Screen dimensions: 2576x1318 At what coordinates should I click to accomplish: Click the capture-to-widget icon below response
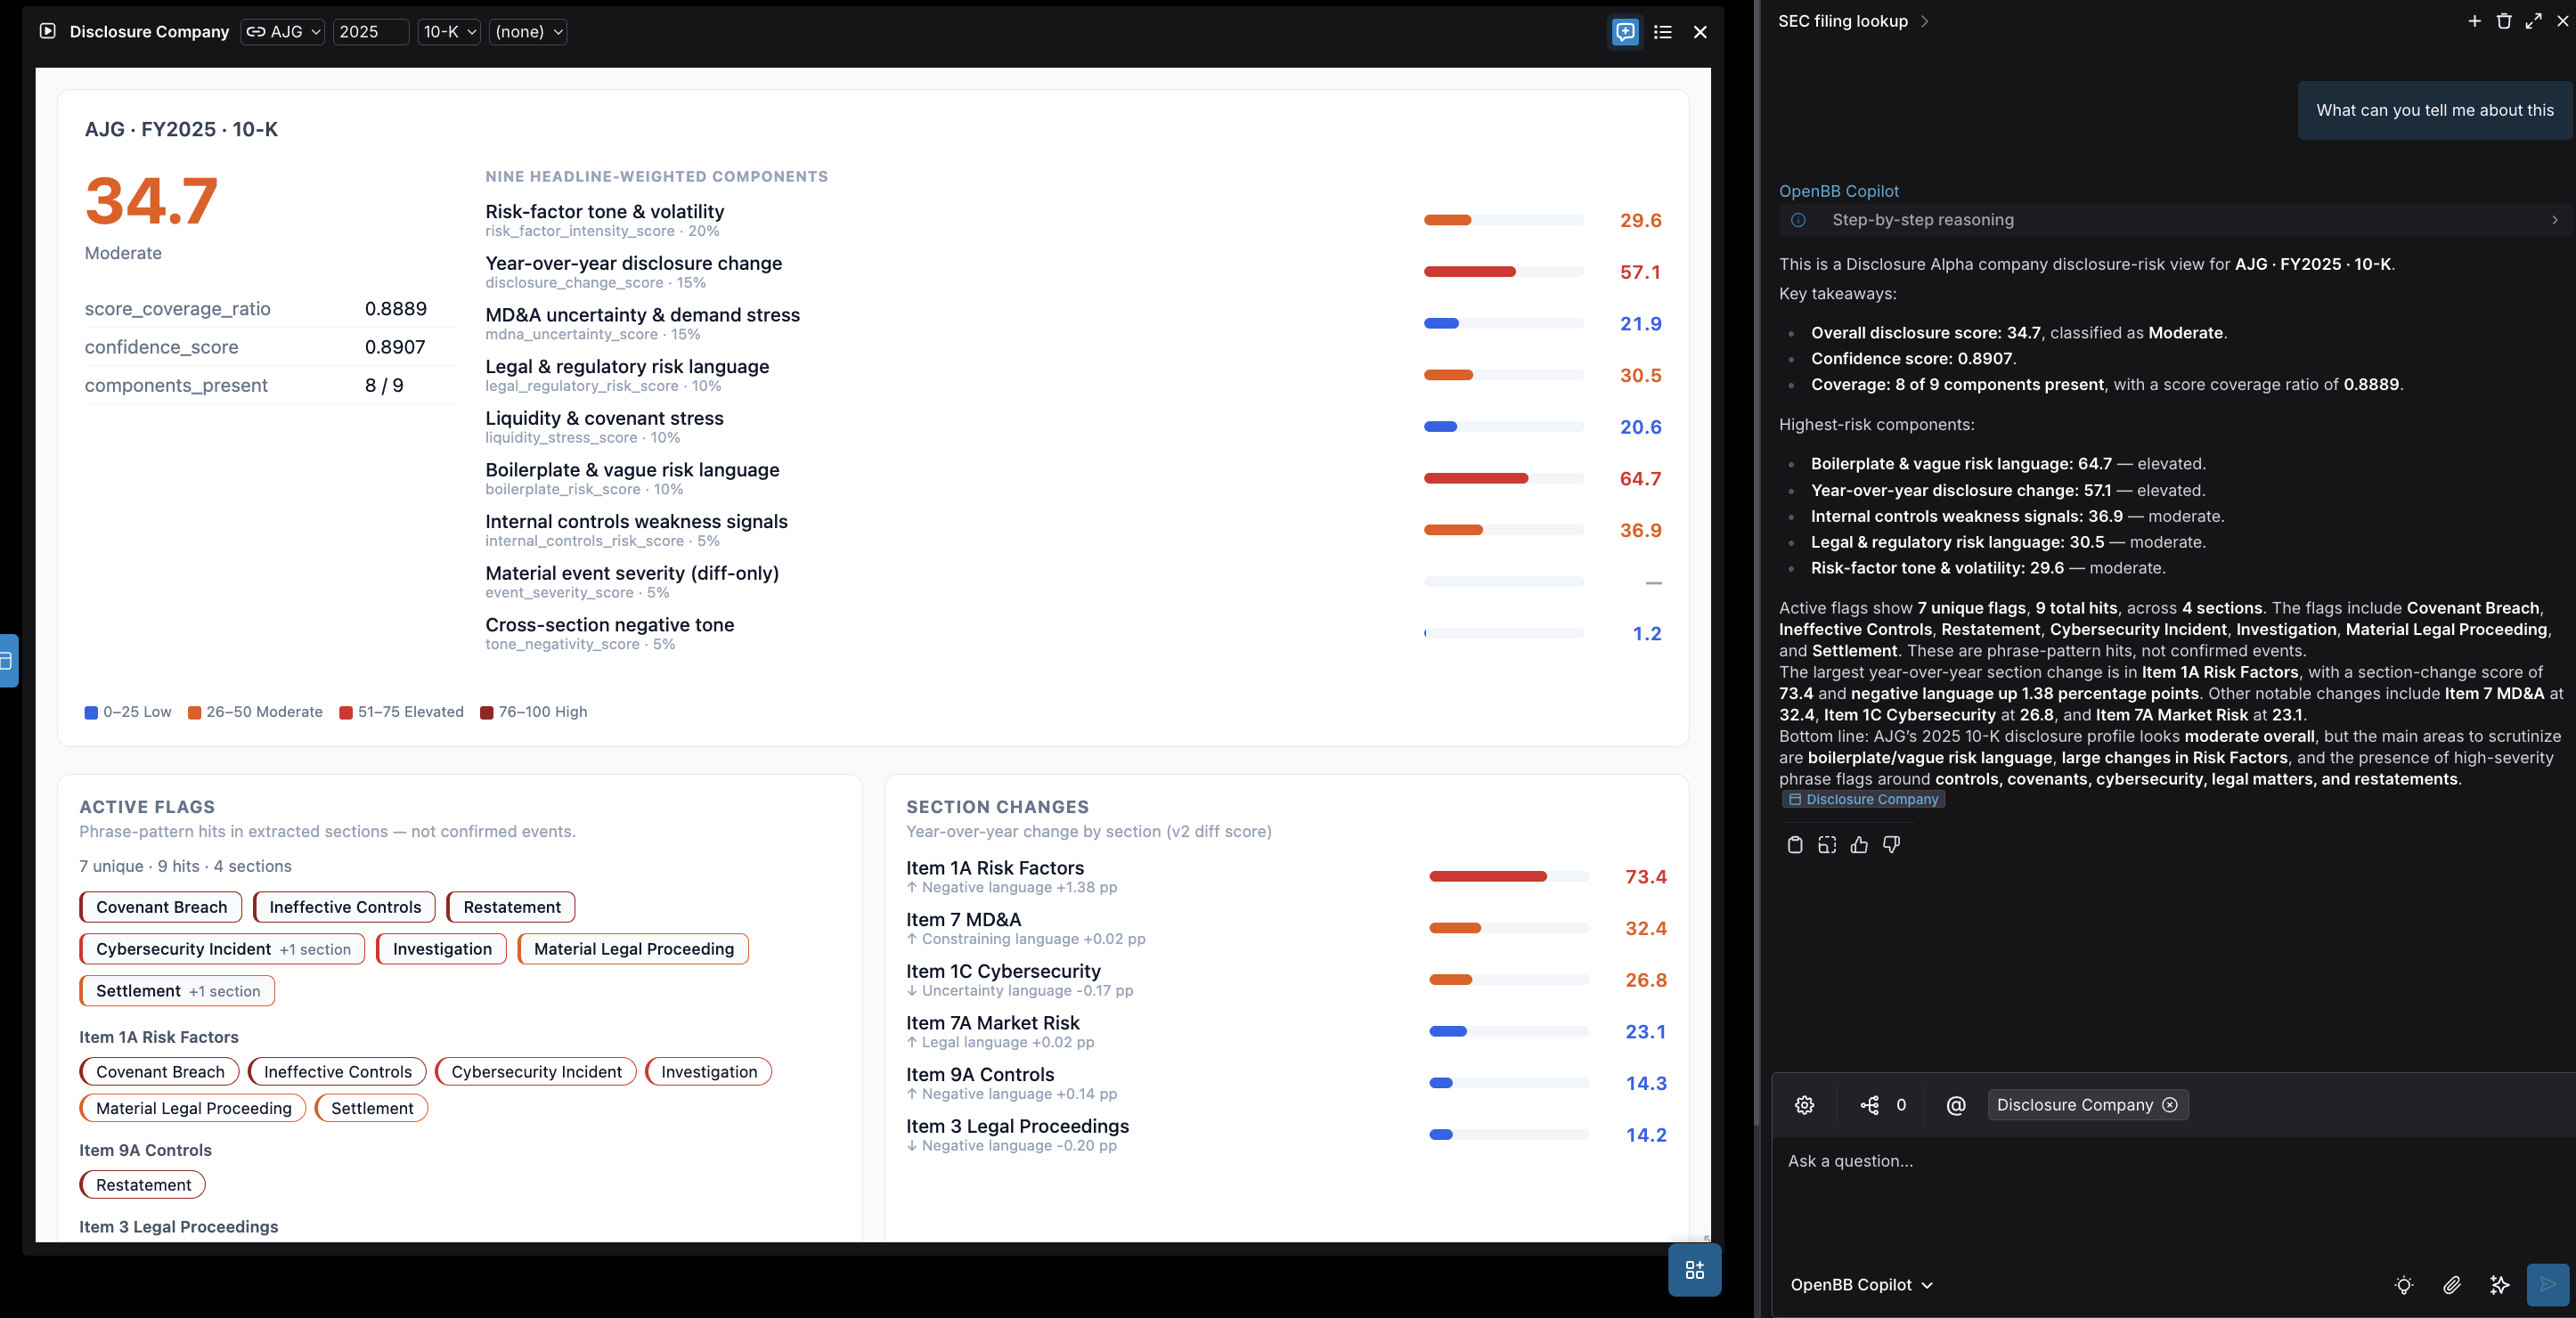(x=1827, y=845)
